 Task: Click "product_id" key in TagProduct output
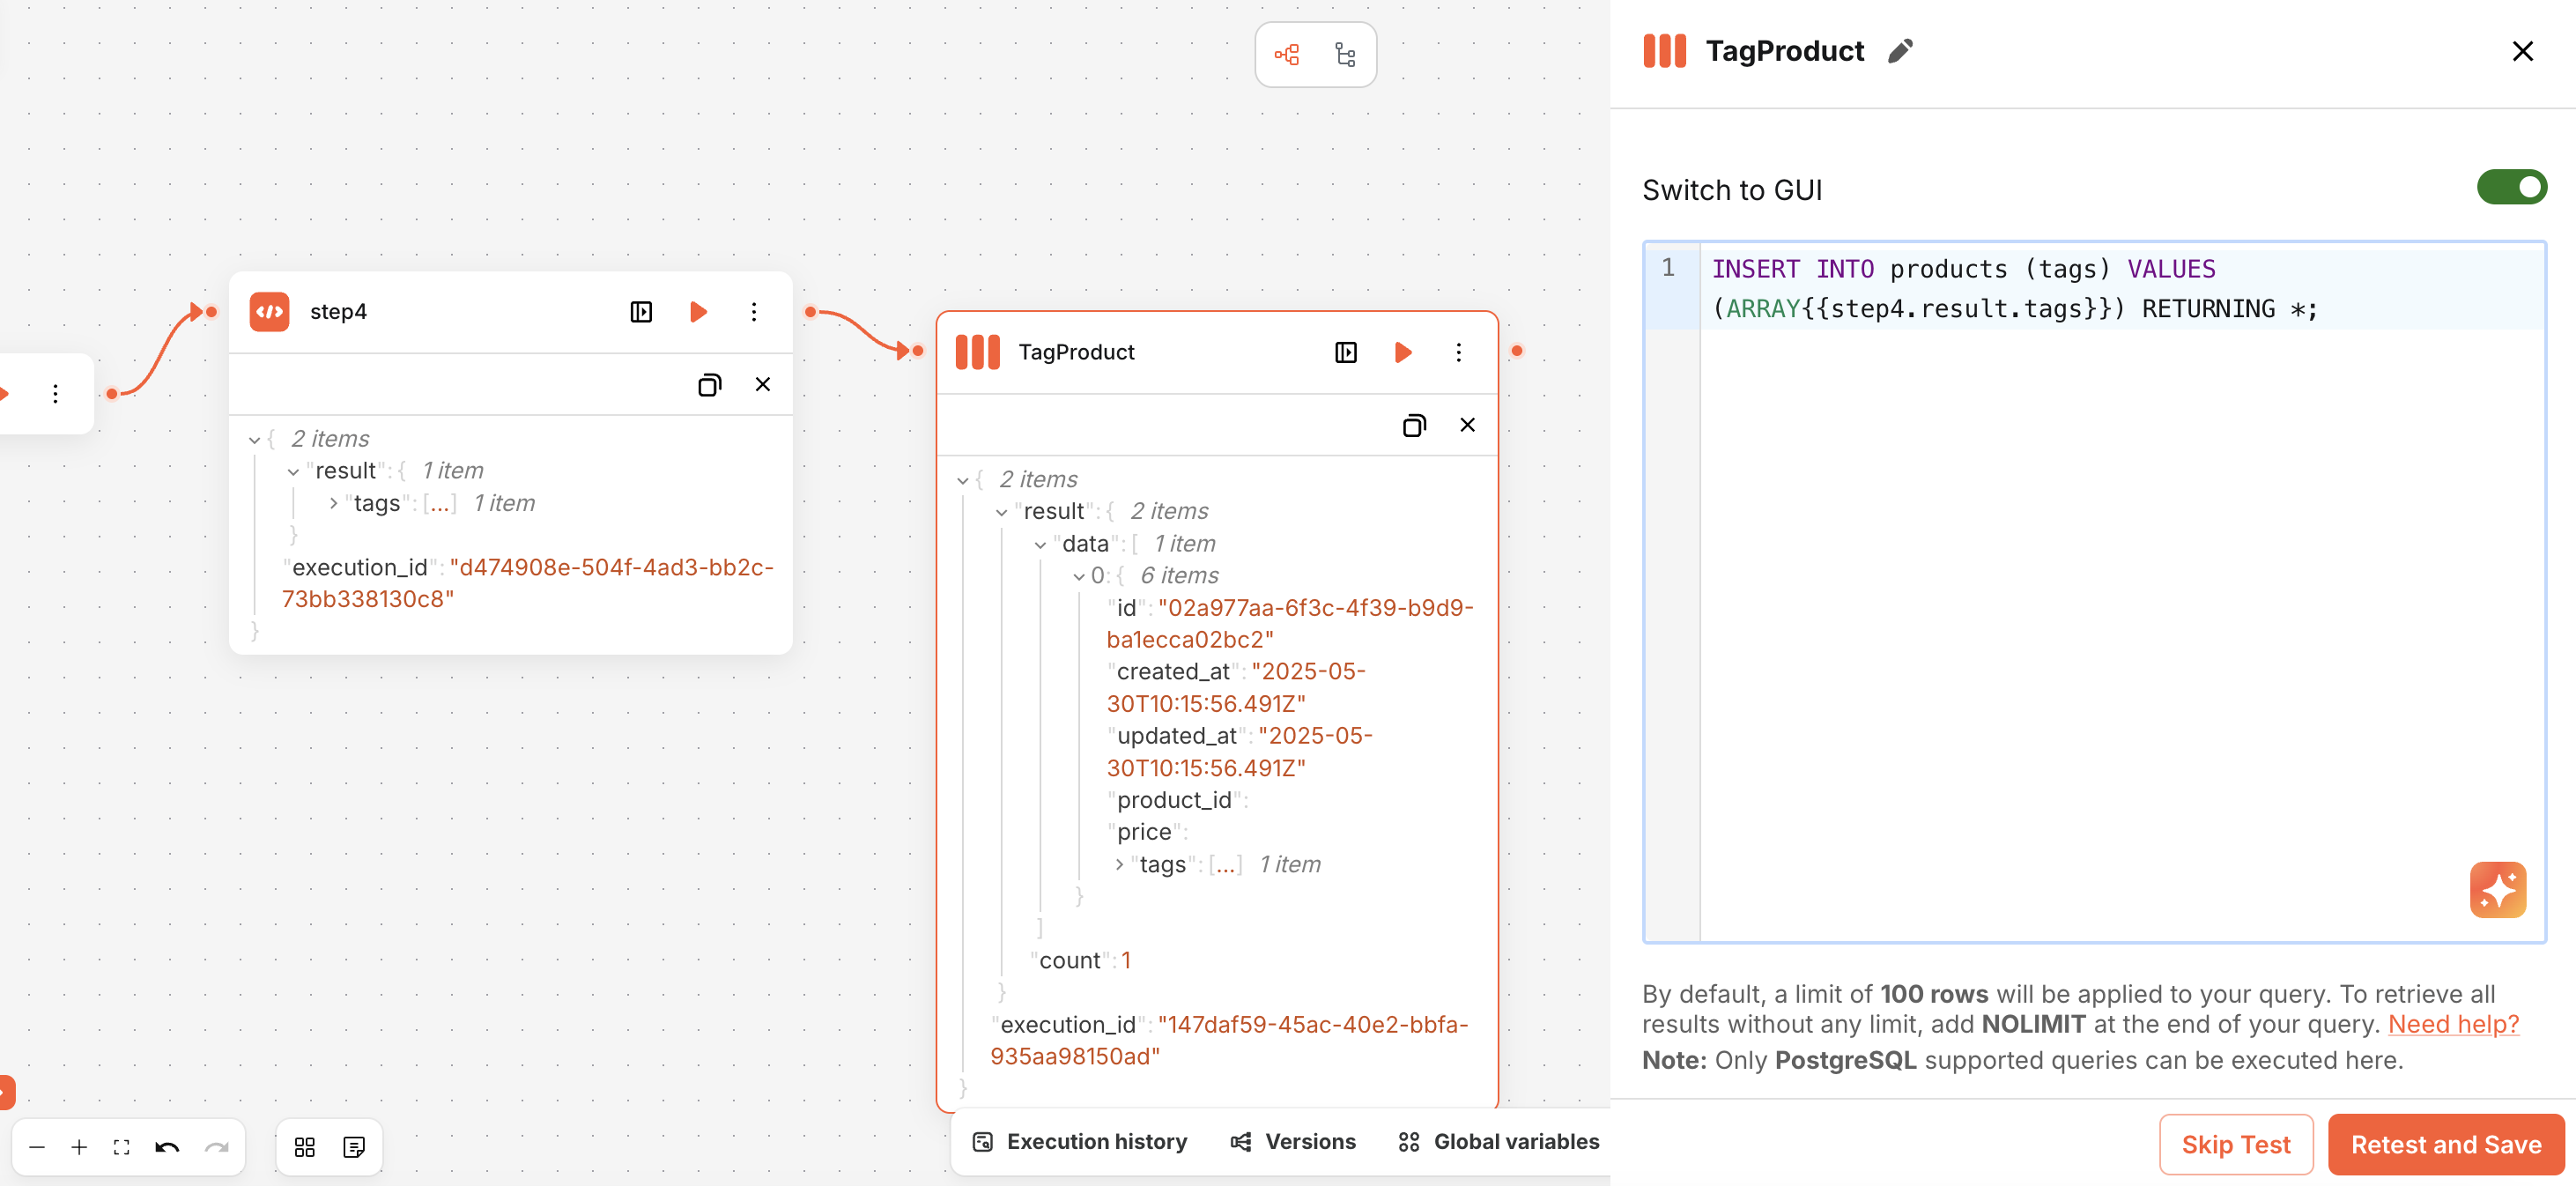[1174, 801]
